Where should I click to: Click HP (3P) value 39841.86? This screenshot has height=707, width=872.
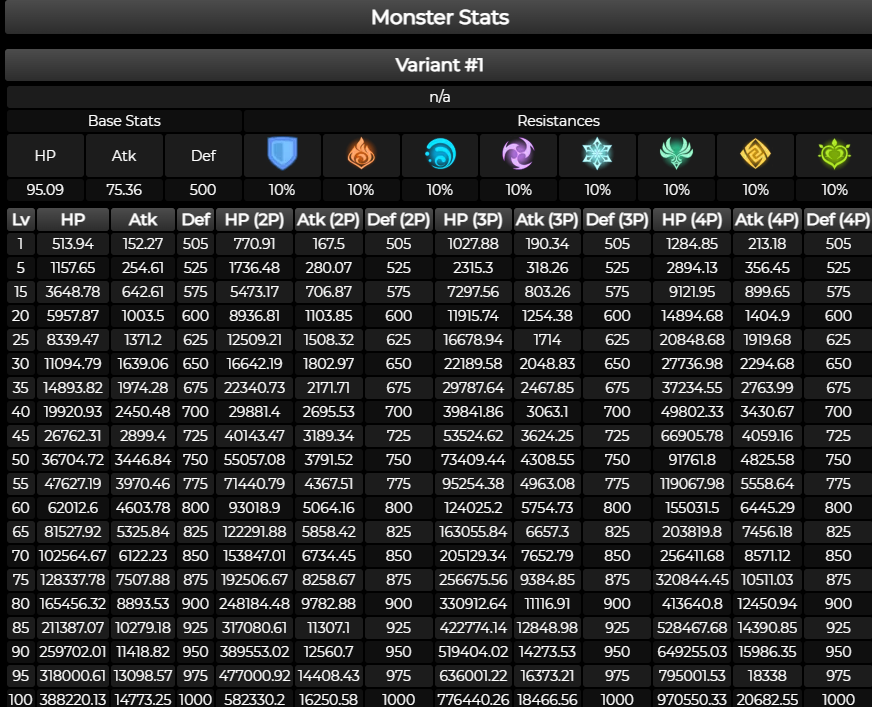click(x=473, y=411)
